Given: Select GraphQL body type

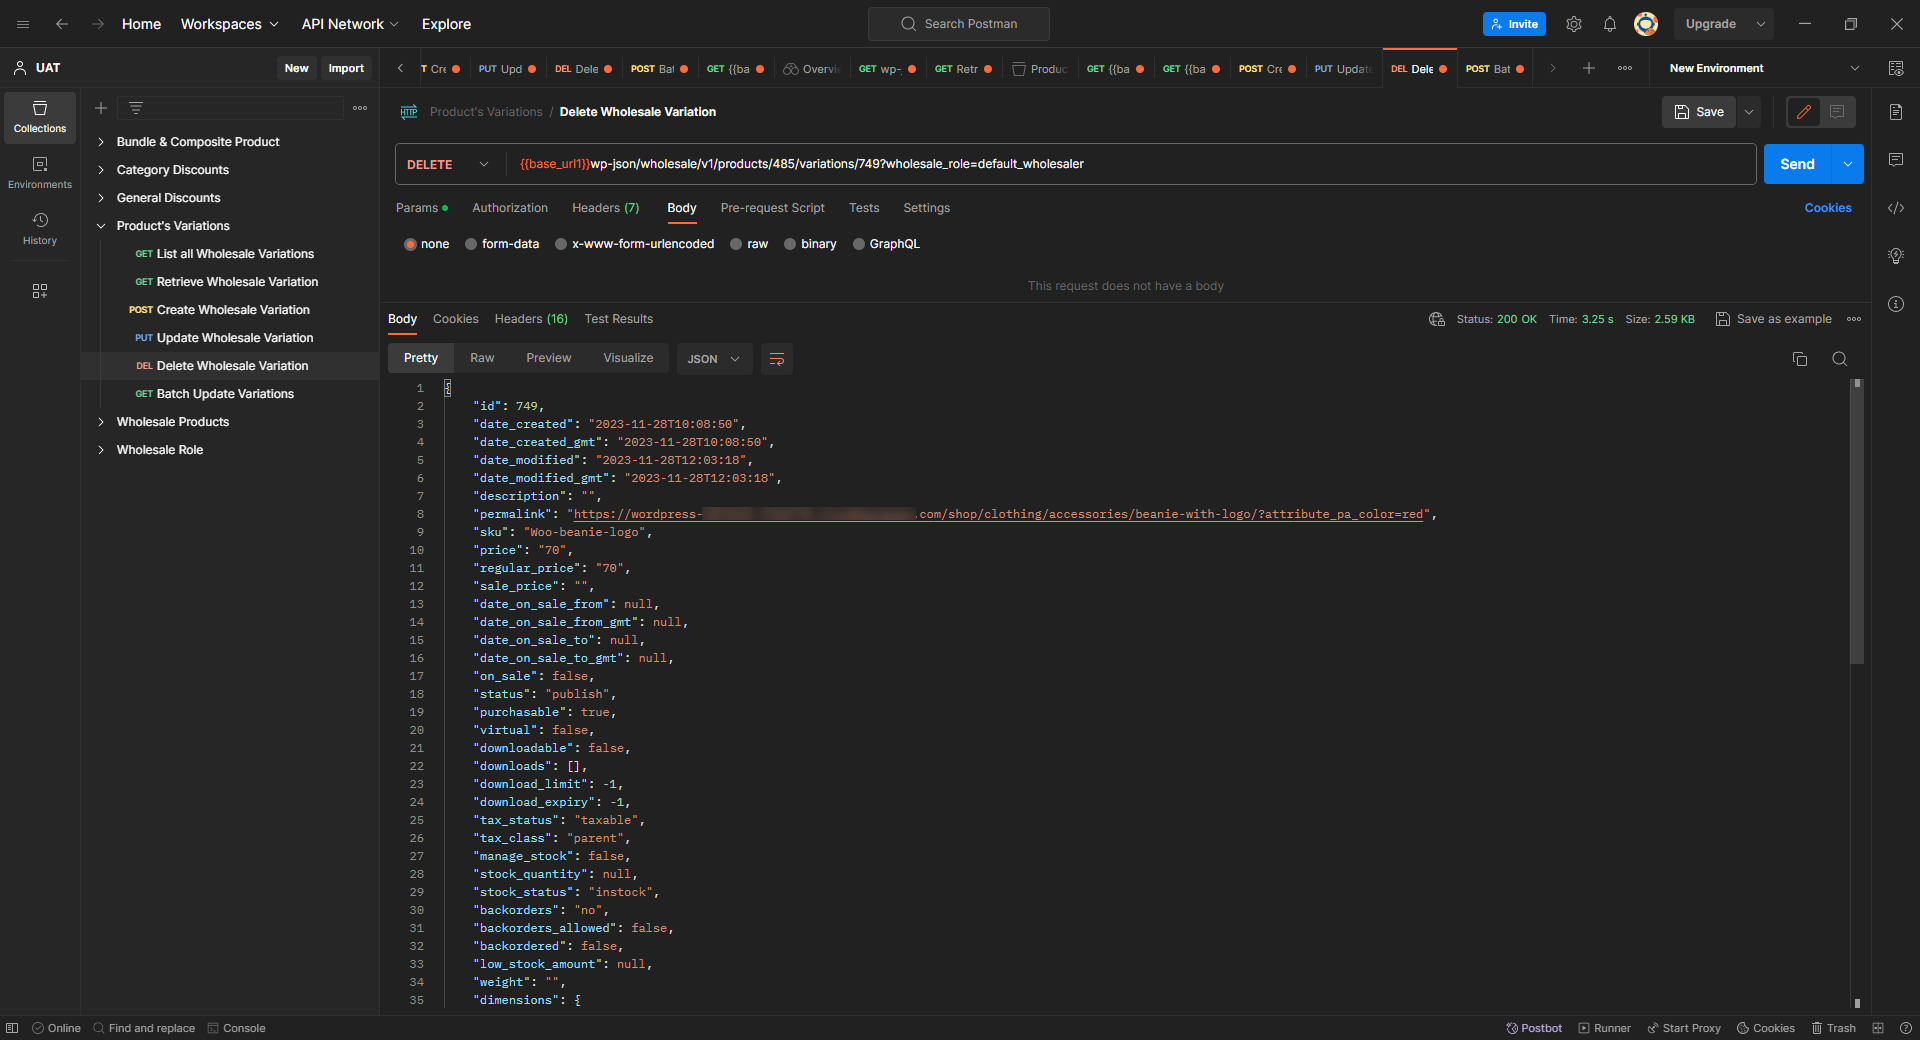Looking at the screenshot, I should pyautogui.click(x=859, y=244).
